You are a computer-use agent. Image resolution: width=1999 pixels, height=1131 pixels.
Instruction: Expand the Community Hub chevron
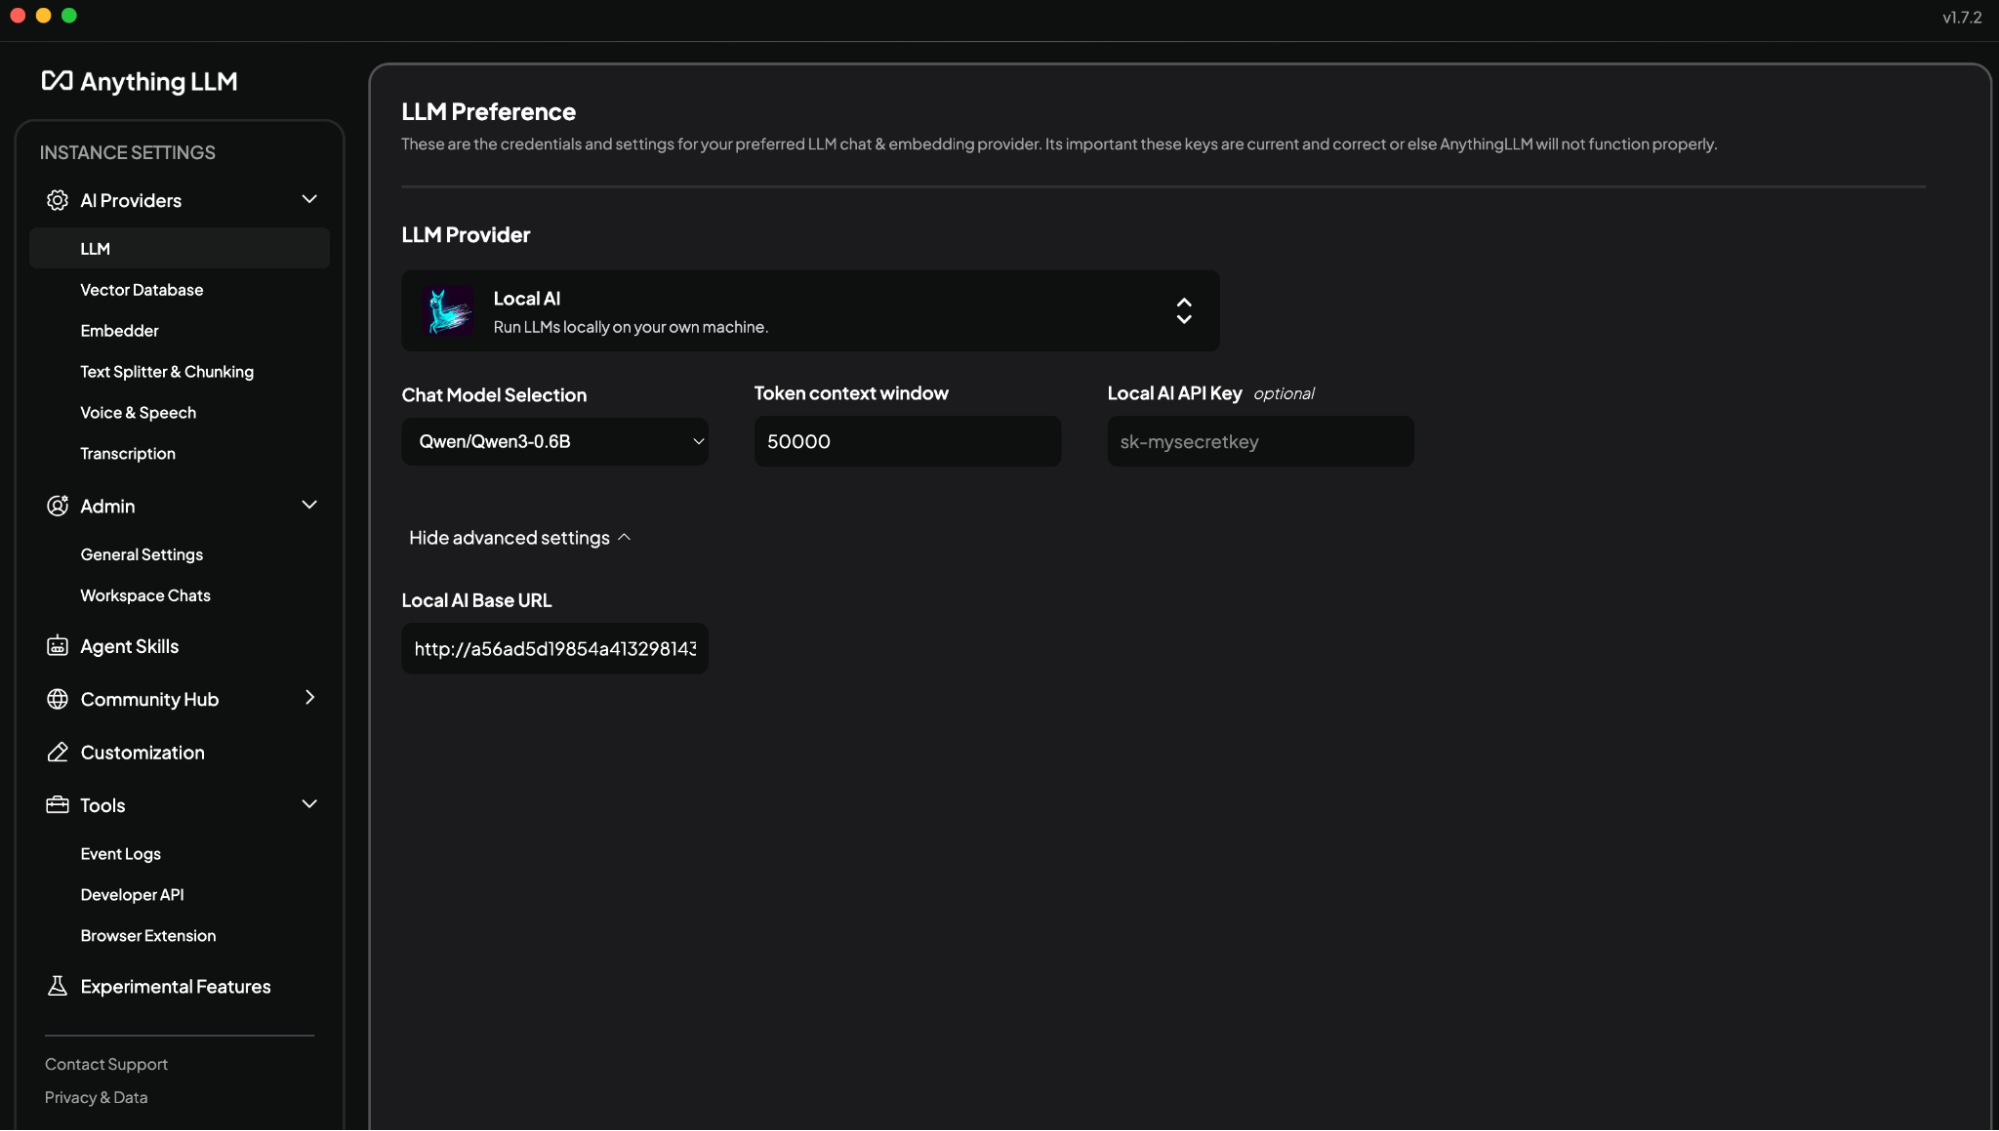click(x=309, y=698)
